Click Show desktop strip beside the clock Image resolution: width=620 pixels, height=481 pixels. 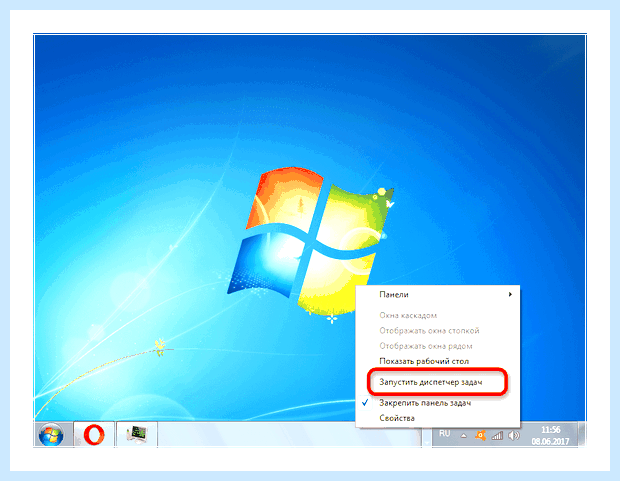[x=582, y=434]
